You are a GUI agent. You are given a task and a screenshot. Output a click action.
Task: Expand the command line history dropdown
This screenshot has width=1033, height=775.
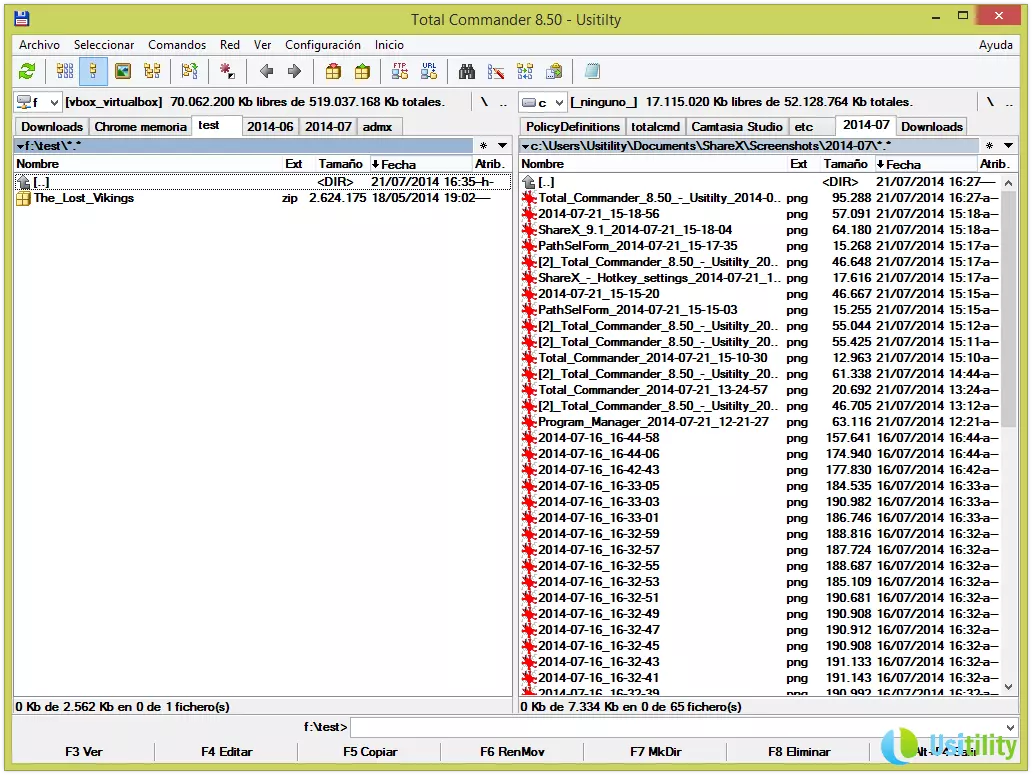[1010, 727]
